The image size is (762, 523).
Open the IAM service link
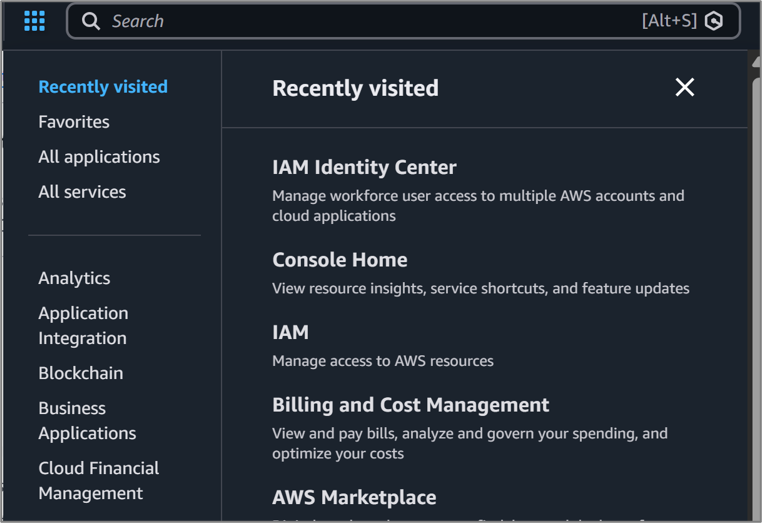(291, 332)
